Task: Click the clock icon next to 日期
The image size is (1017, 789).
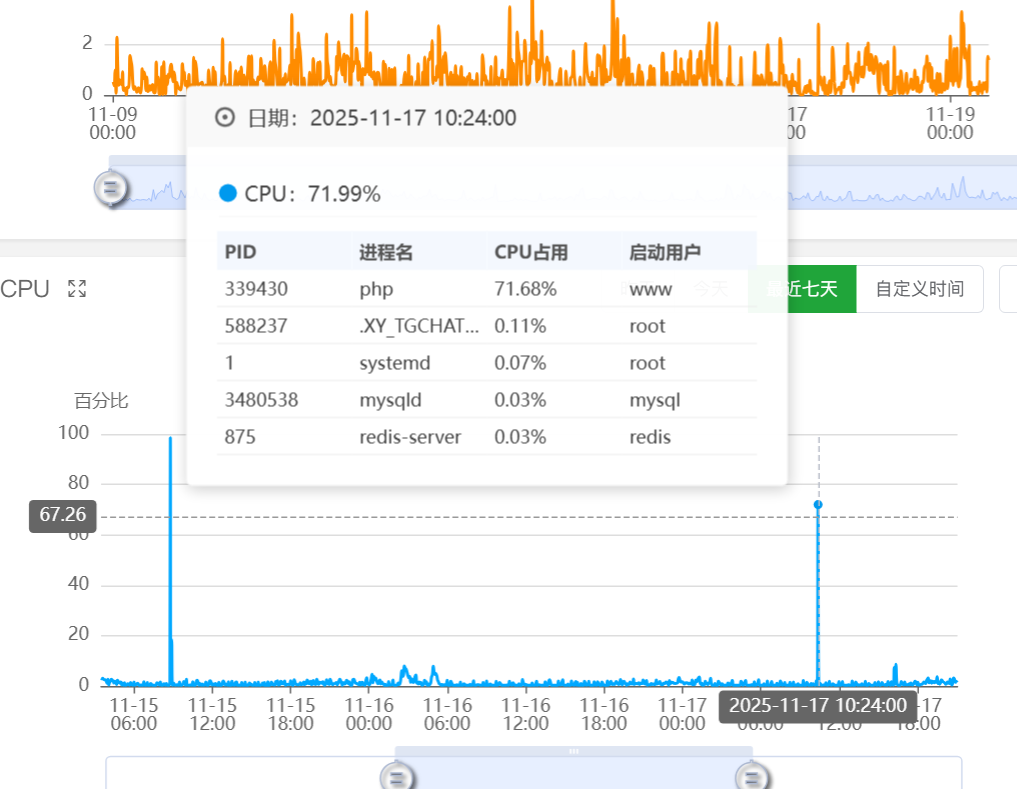Action: [226, 118]
